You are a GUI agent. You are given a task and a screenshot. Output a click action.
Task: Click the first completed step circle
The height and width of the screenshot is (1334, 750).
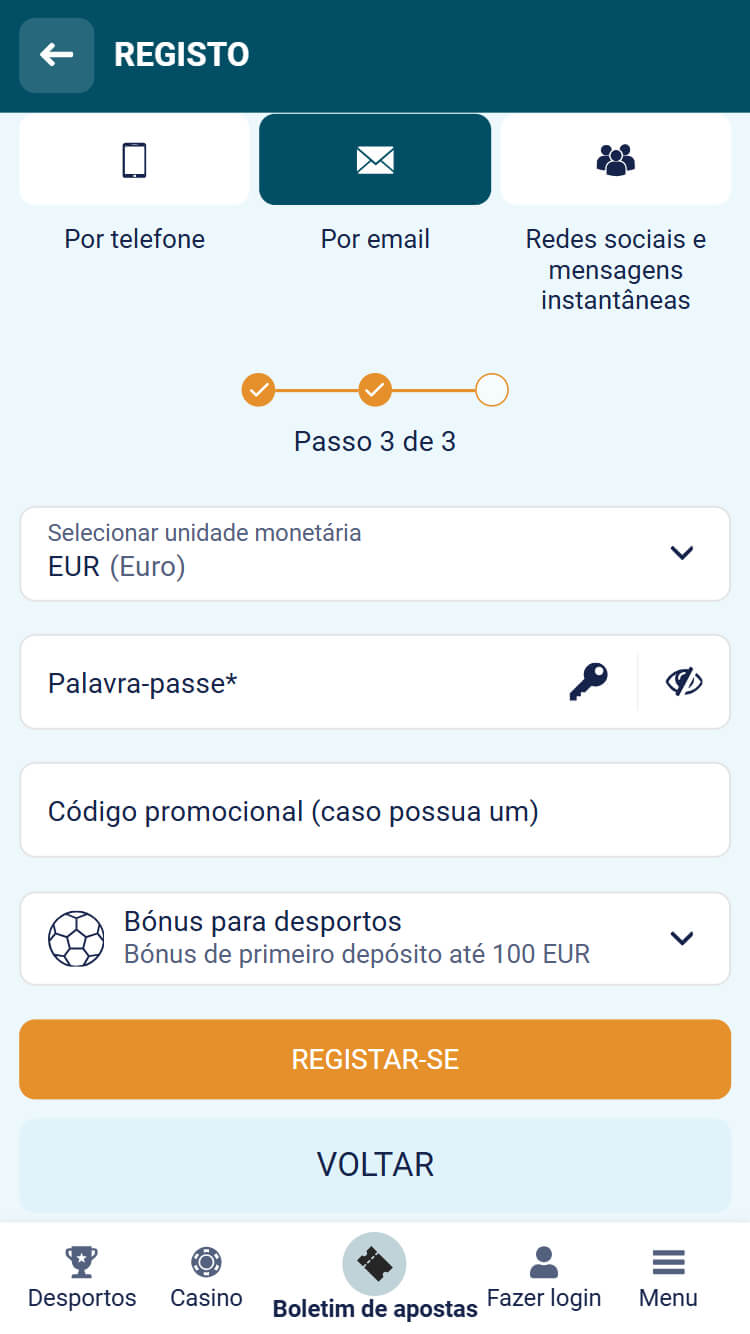tap(258, 389)
